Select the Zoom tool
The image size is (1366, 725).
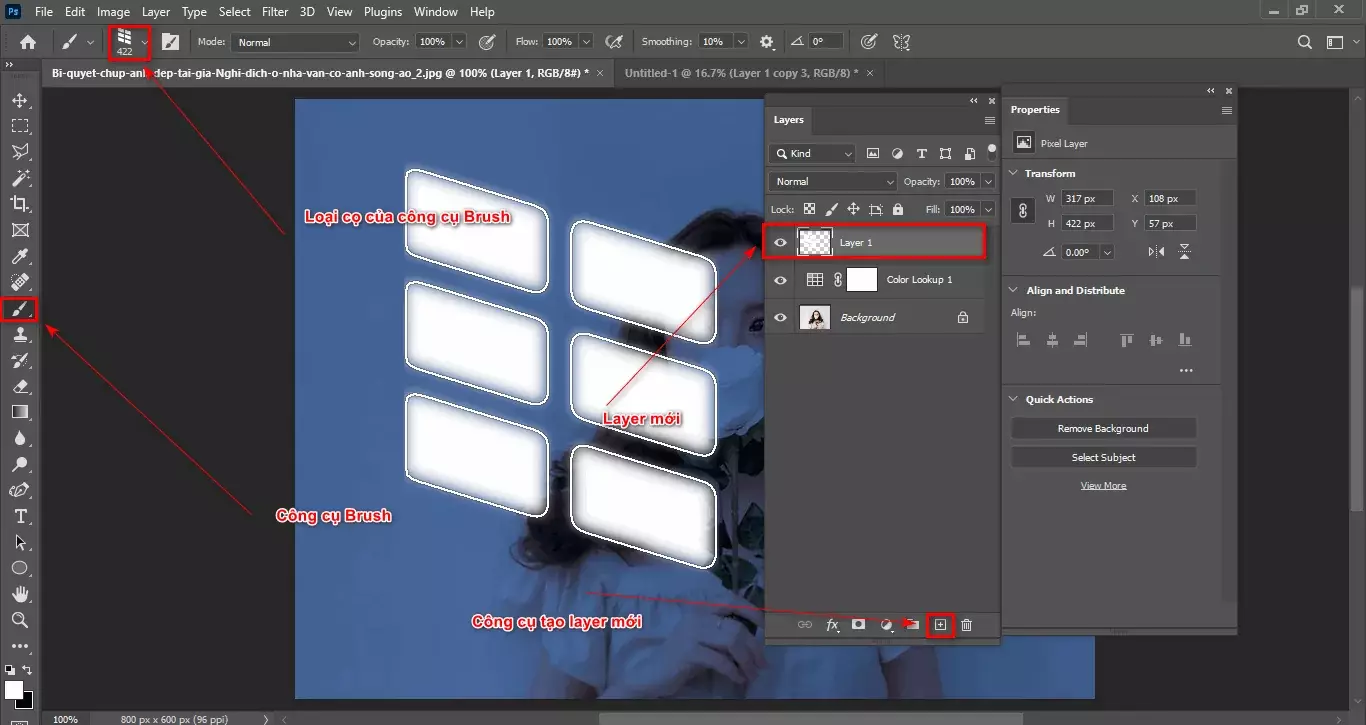click(x=20, y=620)
